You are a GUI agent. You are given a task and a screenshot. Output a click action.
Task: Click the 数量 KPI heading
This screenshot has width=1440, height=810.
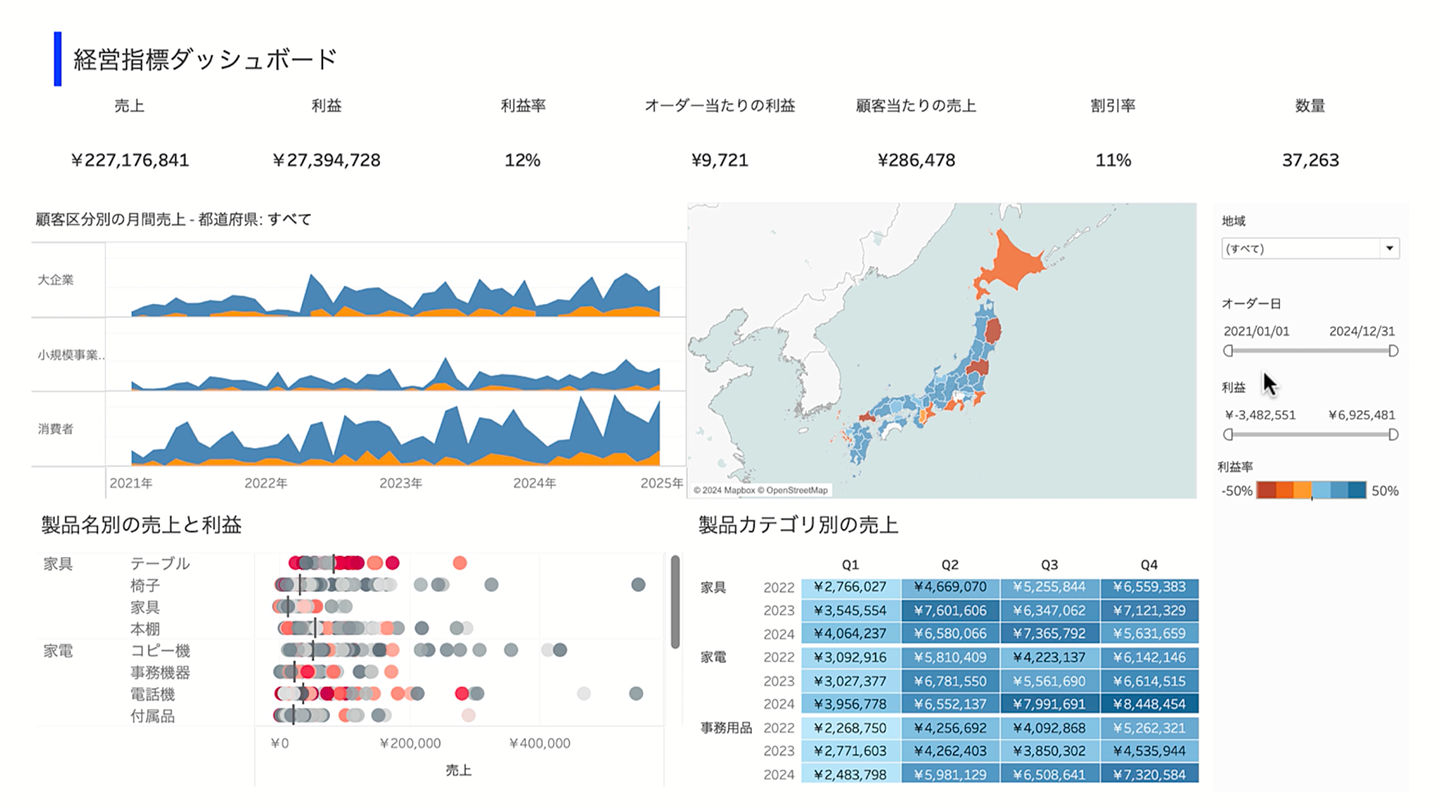click(1310, 106)
